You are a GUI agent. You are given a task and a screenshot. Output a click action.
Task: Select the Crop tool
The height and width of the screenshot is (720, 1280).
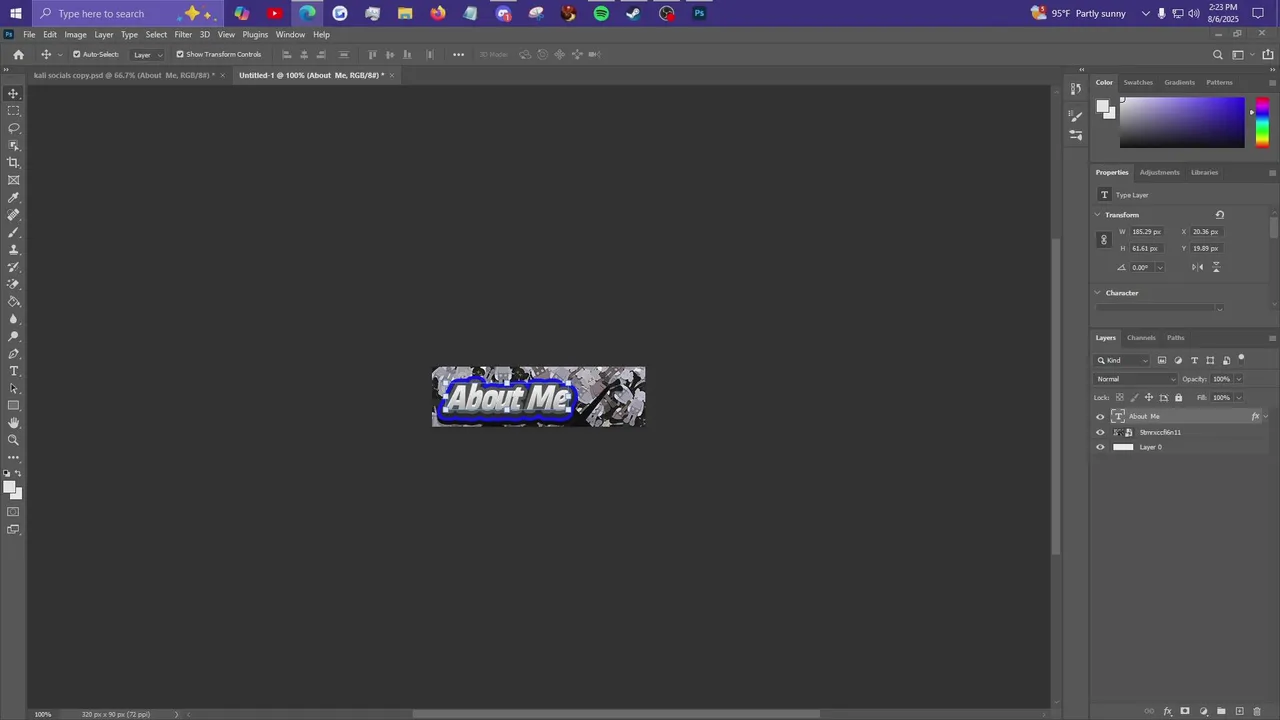[x=13, y=162]
